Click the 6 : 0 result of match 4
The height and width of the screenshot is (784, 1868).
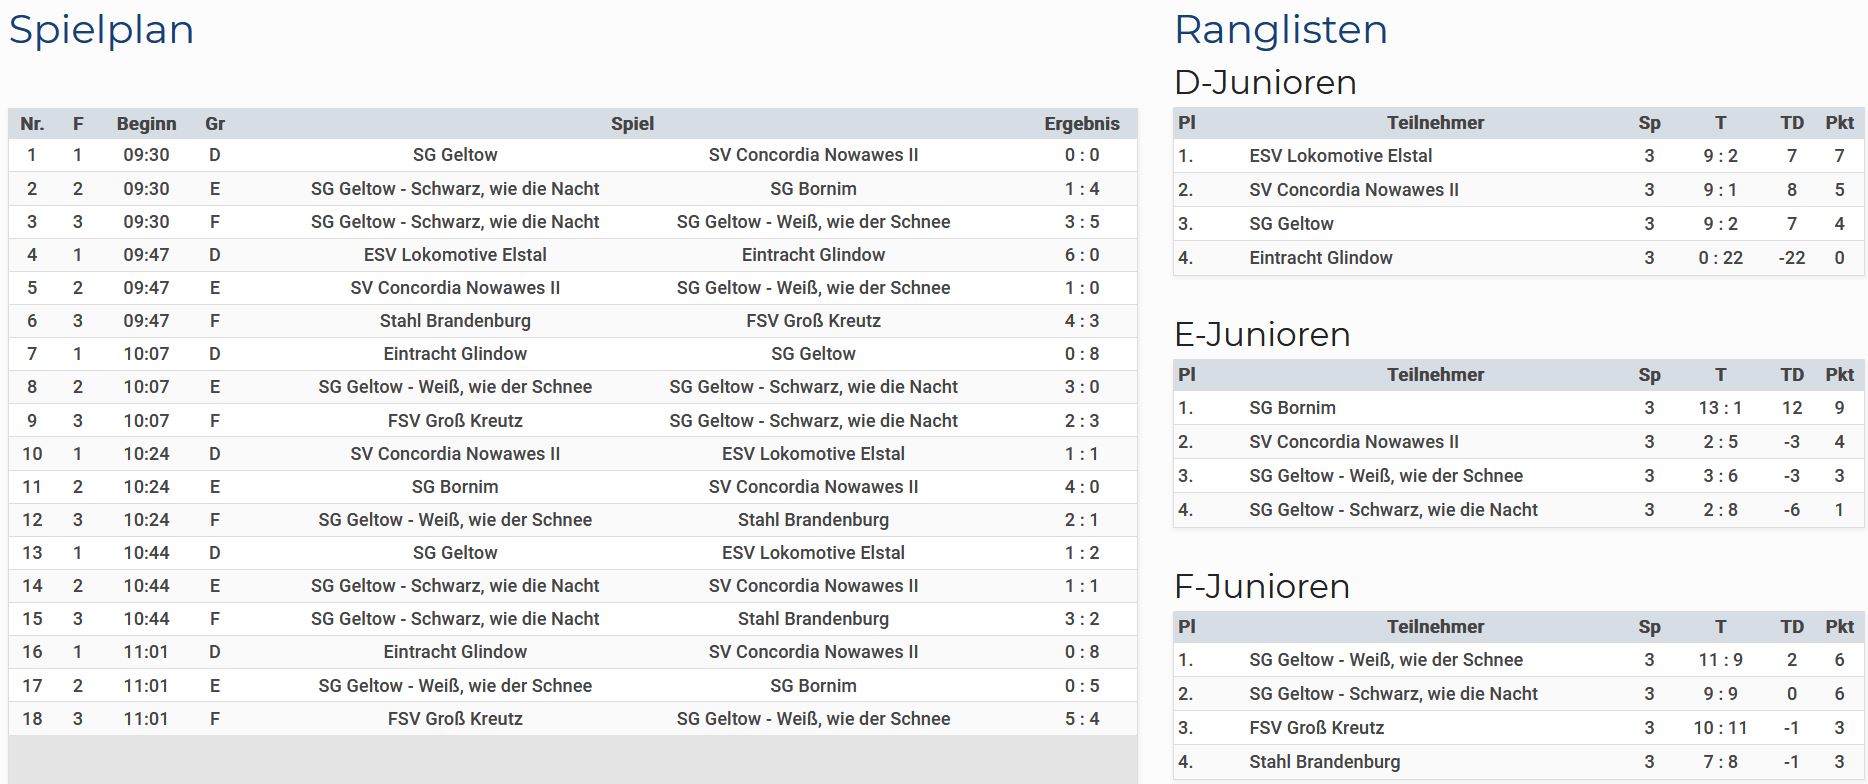pyautogui.click(x=1081, y=255)
